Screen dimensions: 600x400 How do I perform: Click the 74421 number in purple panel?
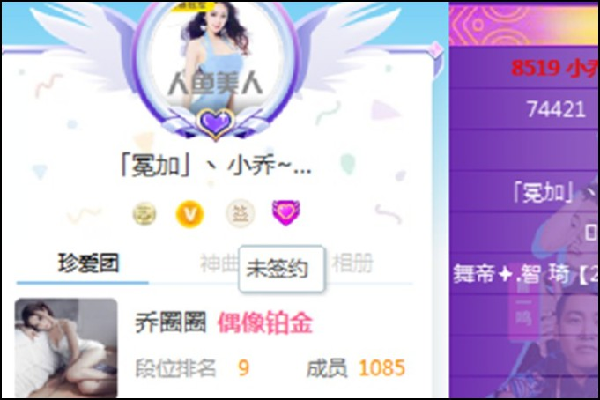[x=556, y=109]
